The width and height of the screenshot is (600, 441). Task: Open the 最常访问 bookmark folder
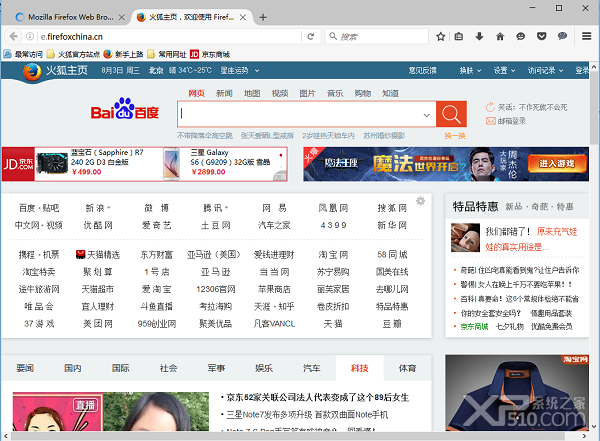pyautogui.click(x=23, y=54)
